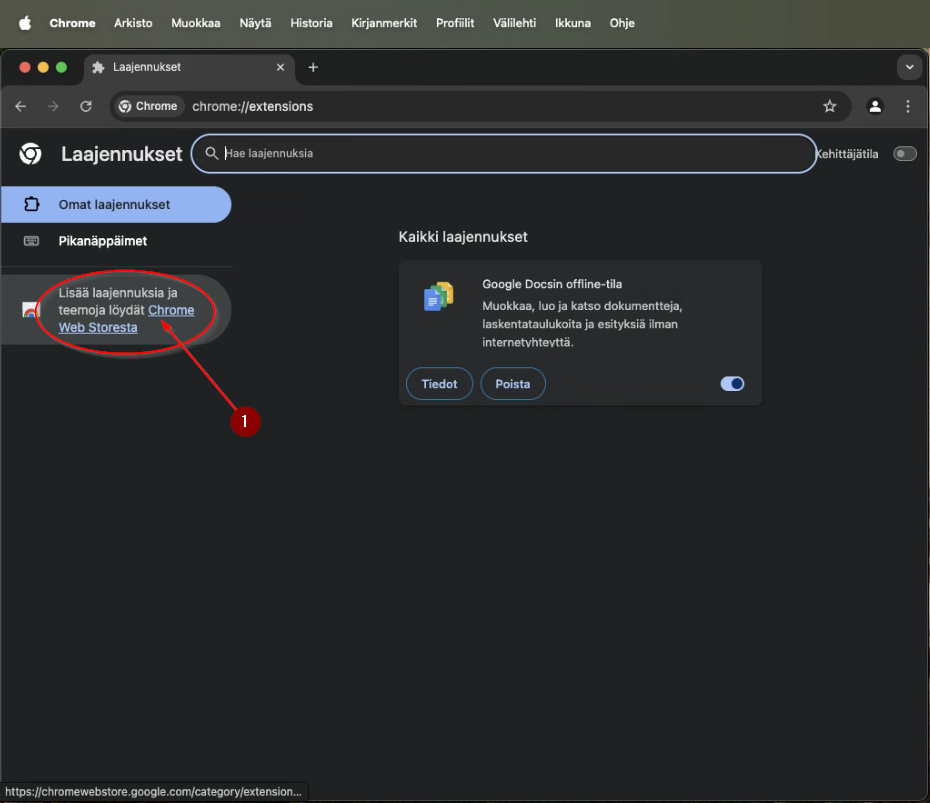Screen dimensions: 930x803
Task: Click the Google Docs offline extension icon
Action: click(438, 296)
